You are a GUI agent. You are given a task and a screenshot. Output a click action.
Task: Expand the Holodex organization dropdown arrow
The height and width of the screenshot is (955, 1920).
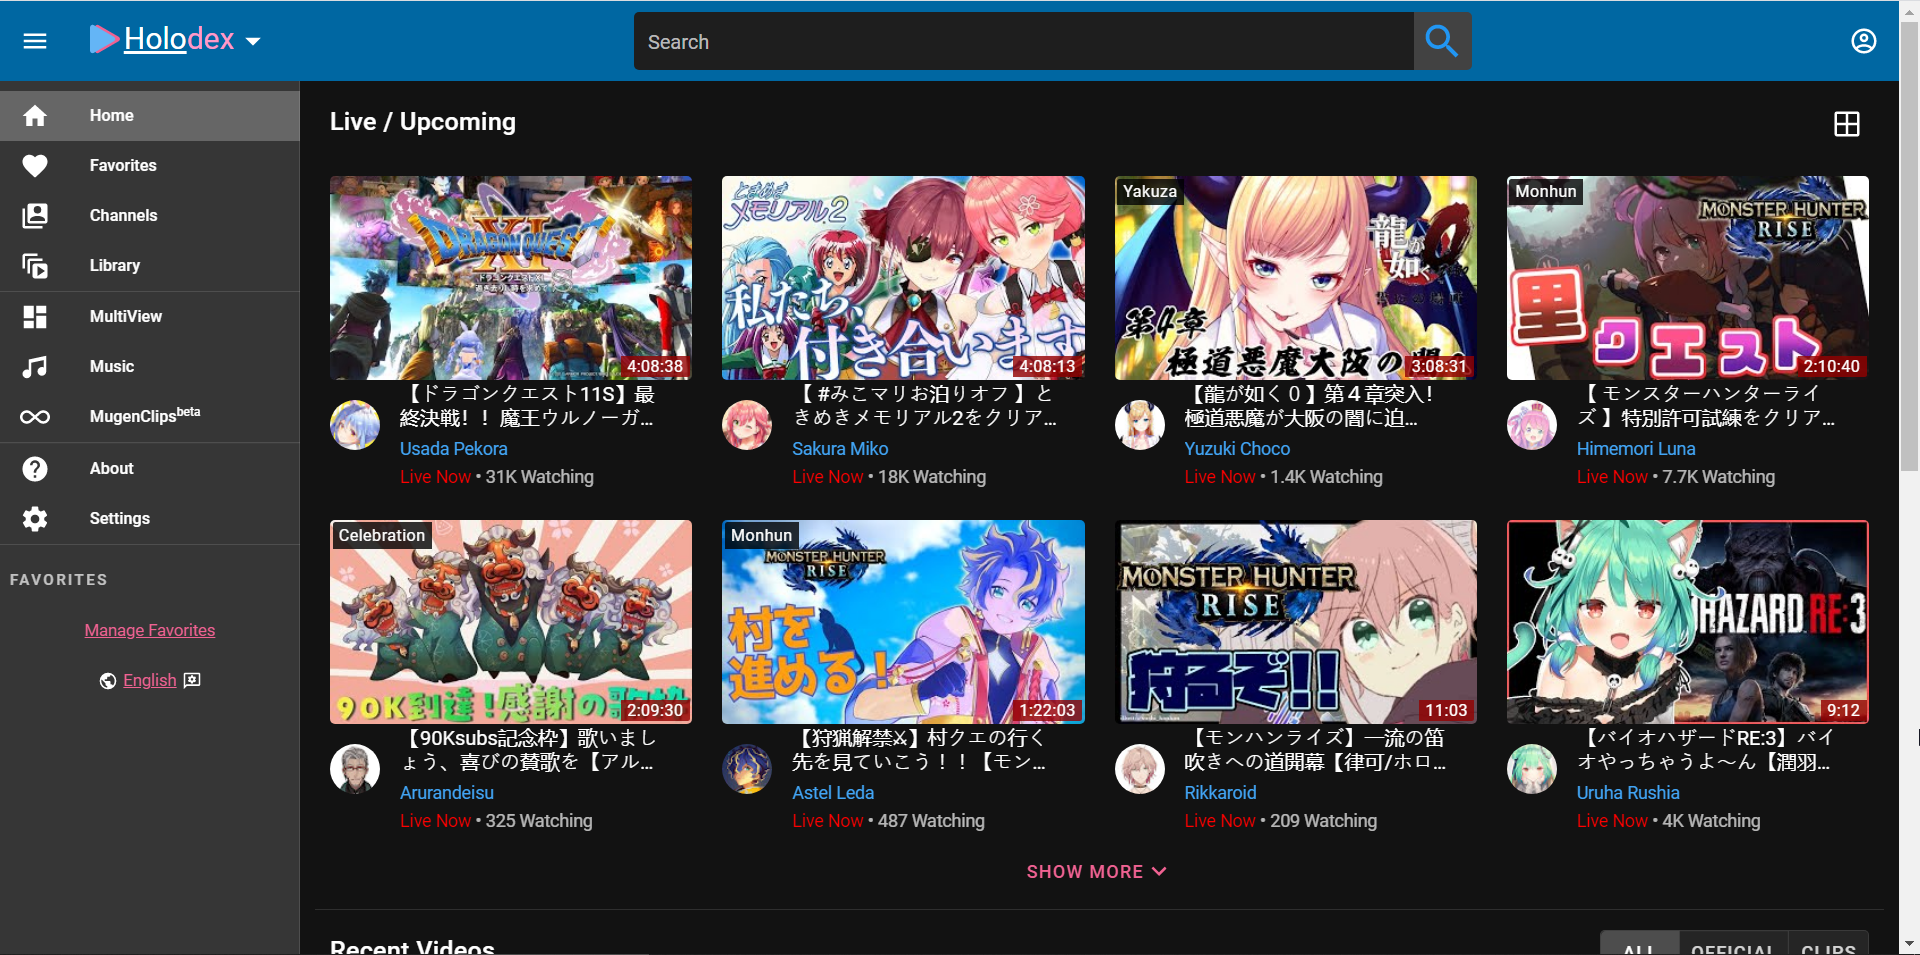253,41
